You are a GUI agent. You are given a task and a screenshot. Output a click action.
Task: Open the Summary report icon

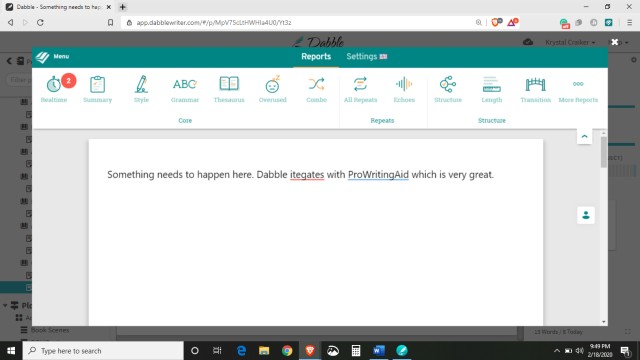(98, 89)
